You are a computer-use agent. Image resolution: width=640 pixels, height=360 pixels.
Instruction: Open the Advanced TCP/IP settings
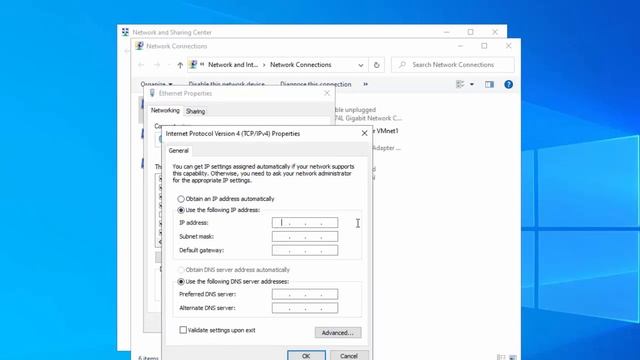click(x=338, y=333)
